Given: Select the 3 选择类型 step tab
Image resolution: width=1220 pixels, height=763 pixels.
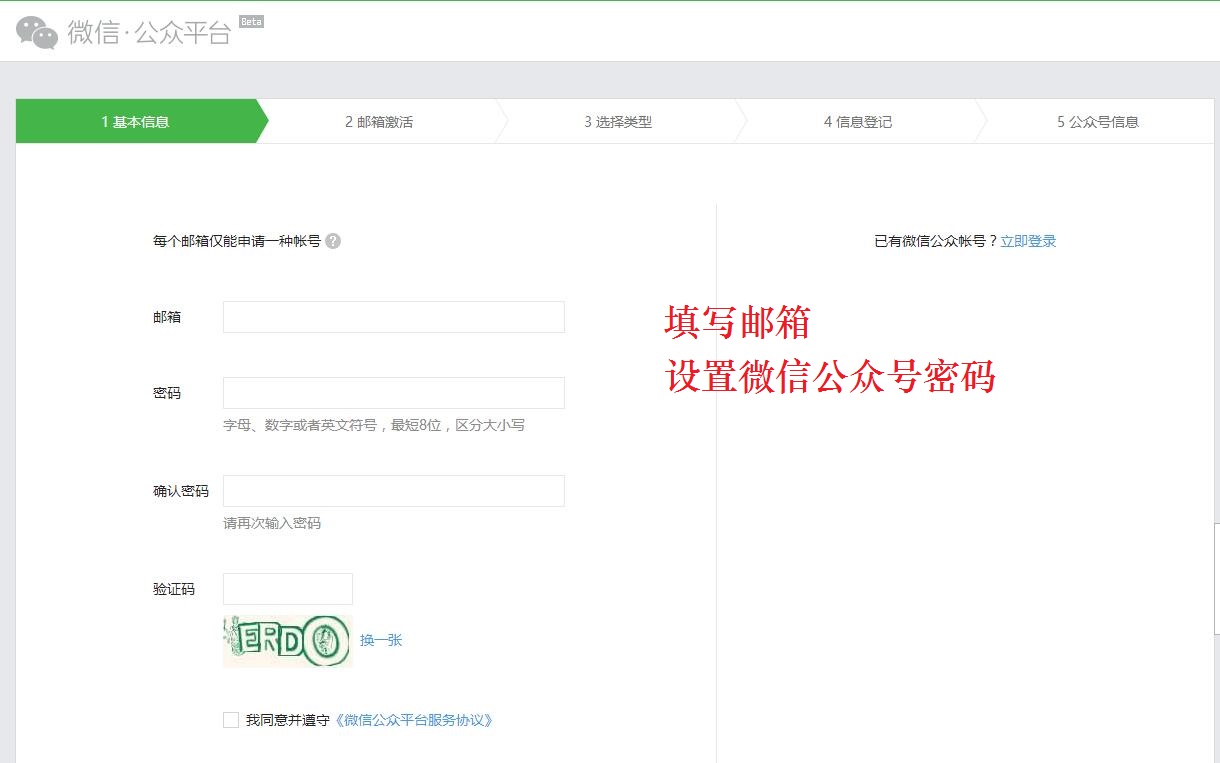Looking at the screenshot, I should tap(618, 122).
